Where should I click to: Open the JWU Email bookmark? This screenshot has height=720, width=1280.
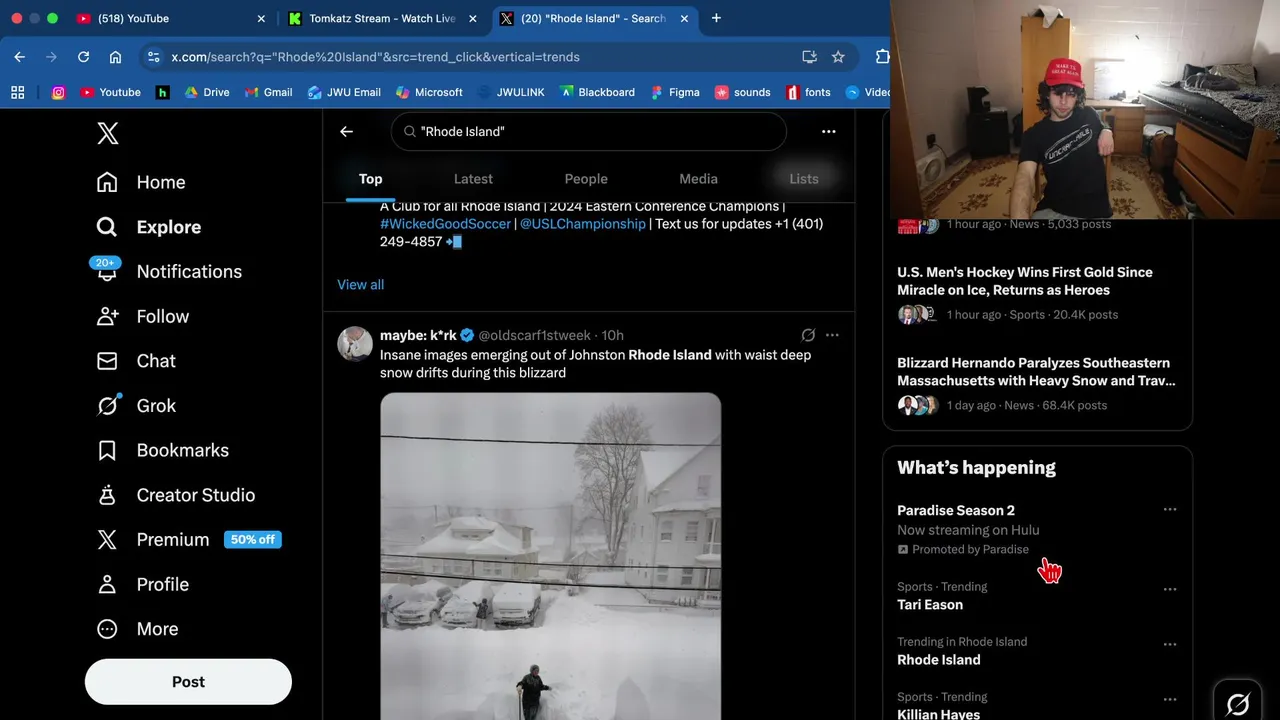(344, 92)
